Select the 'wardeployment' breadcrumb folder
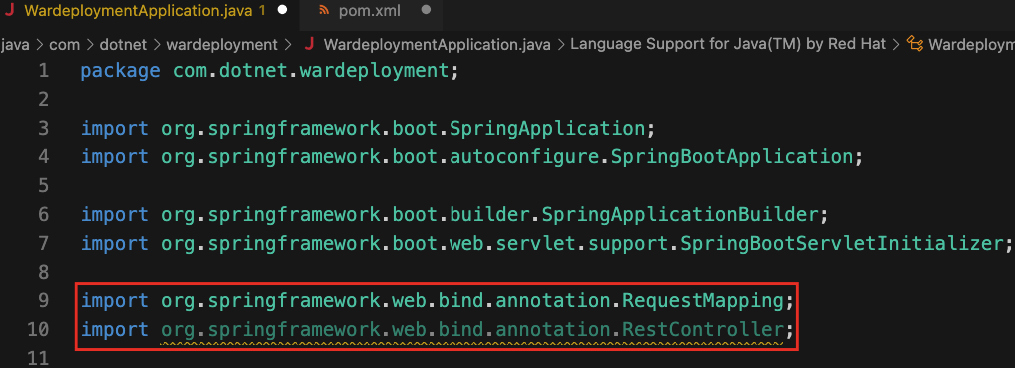The width and height of the screenshot is (1015, 368). click(x=221, y=45)
